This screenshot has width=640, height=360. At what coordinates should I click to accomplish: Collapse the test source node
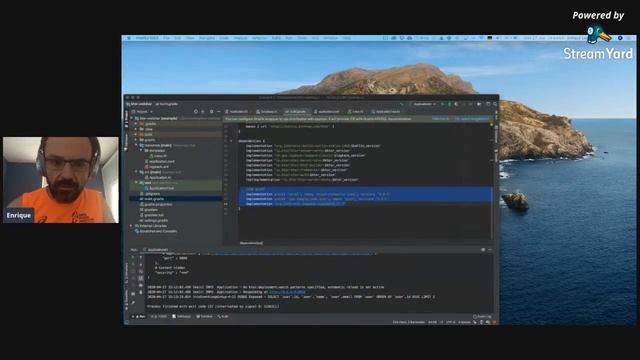pos(136,183)
